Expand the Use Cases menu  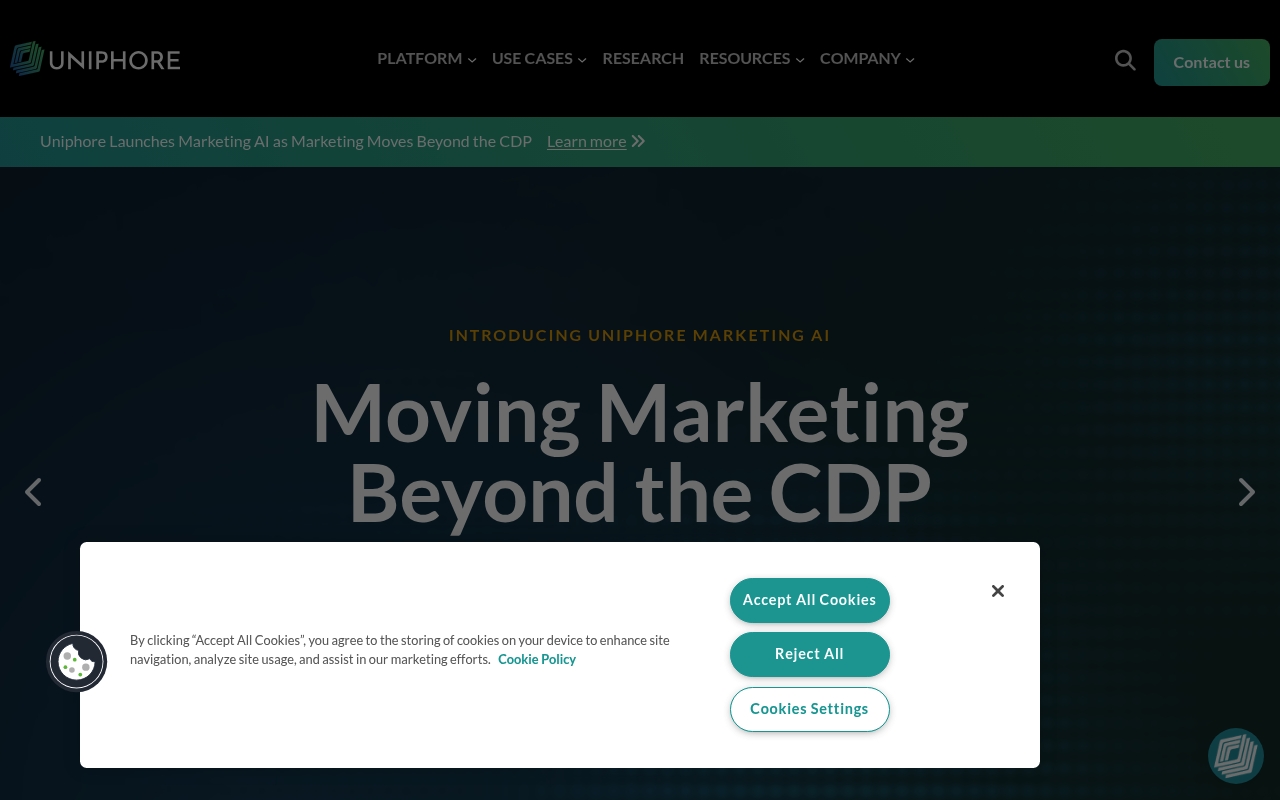(539, 58)
